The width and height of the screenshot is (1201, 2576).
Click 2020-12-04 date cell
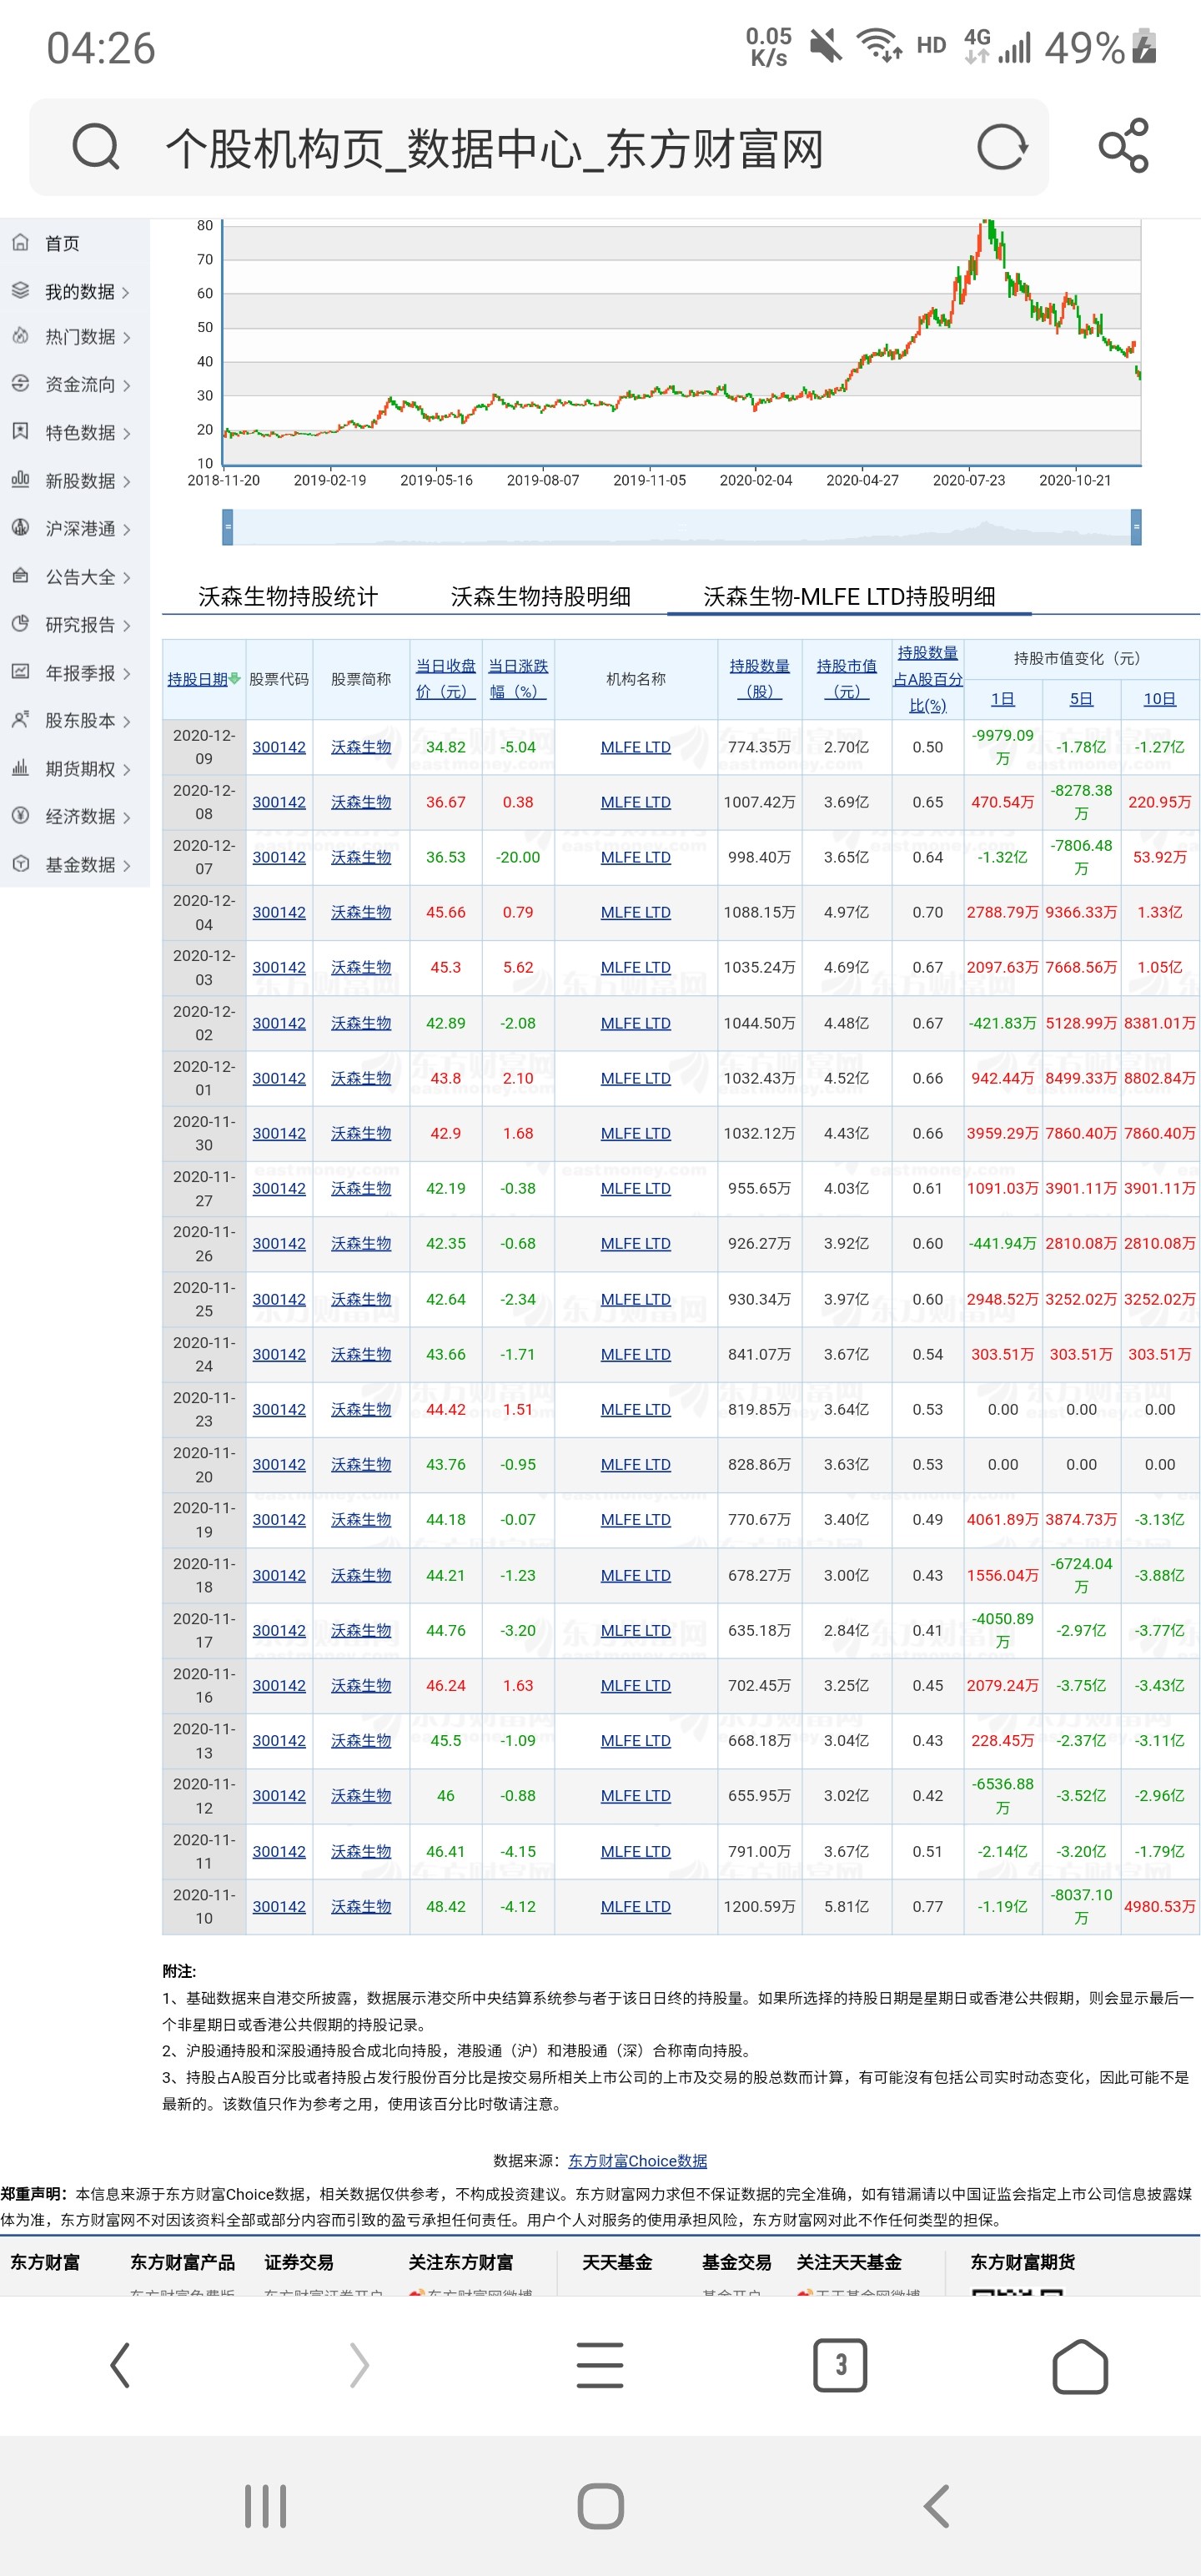click(204, 912)
